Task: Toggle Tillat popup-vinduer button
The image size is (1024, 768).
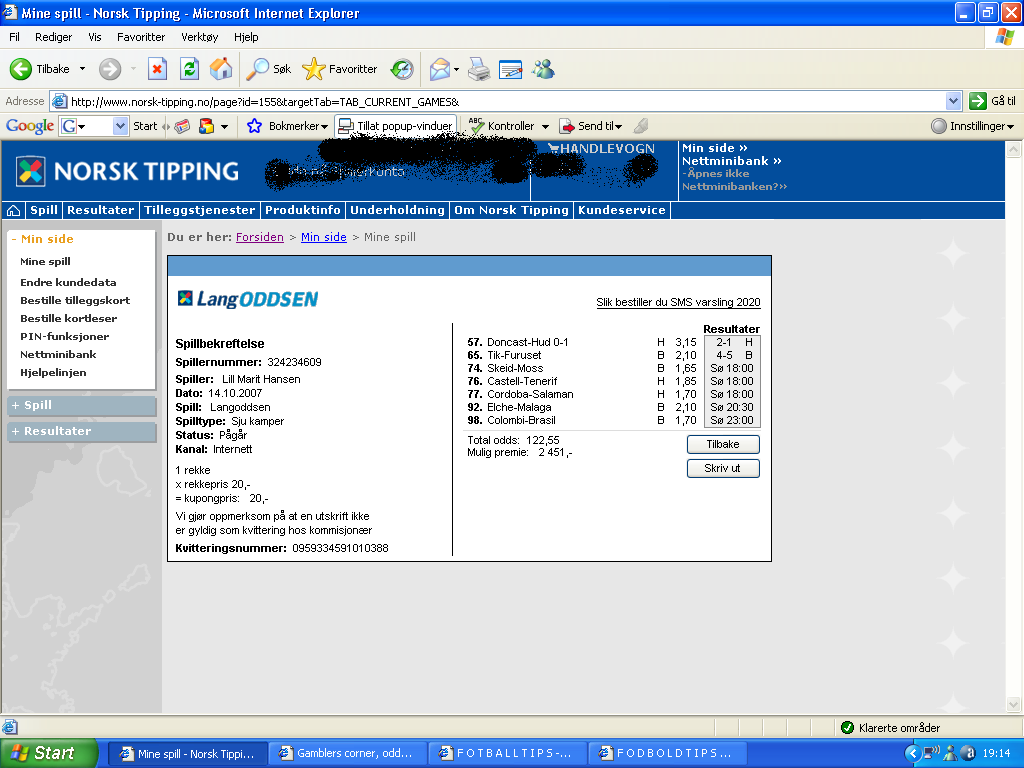Action: pyautogui.click(x=395, y=126)
